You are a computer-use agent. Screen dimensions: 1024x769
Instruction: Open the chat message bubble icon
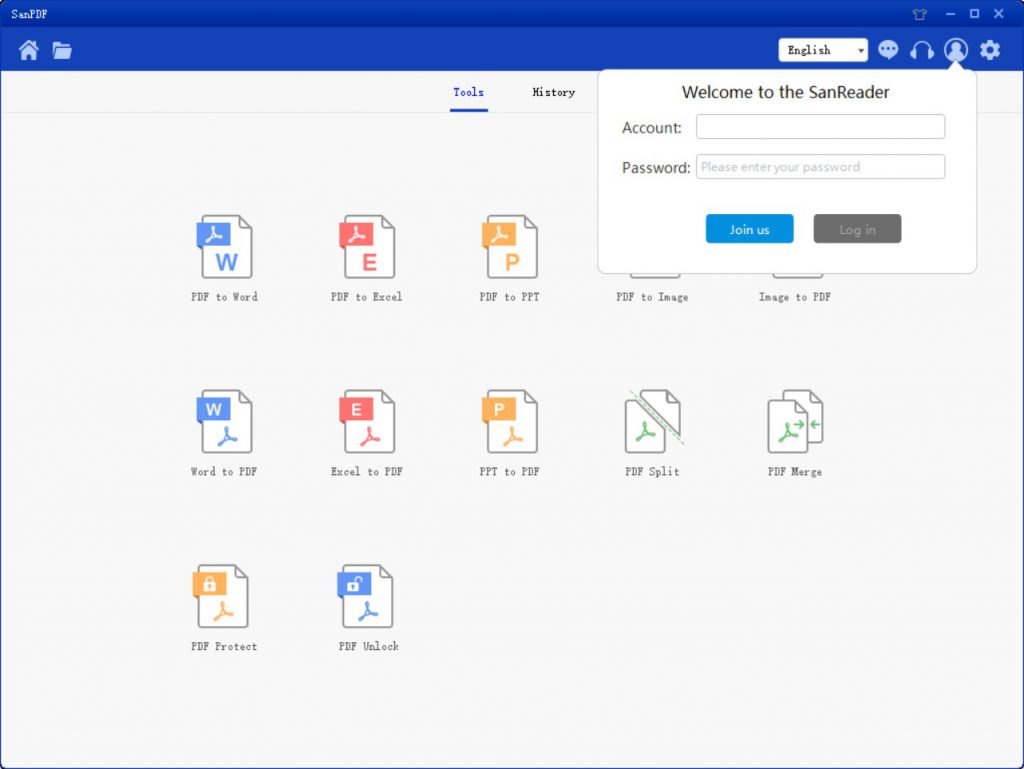coord(888,50)
